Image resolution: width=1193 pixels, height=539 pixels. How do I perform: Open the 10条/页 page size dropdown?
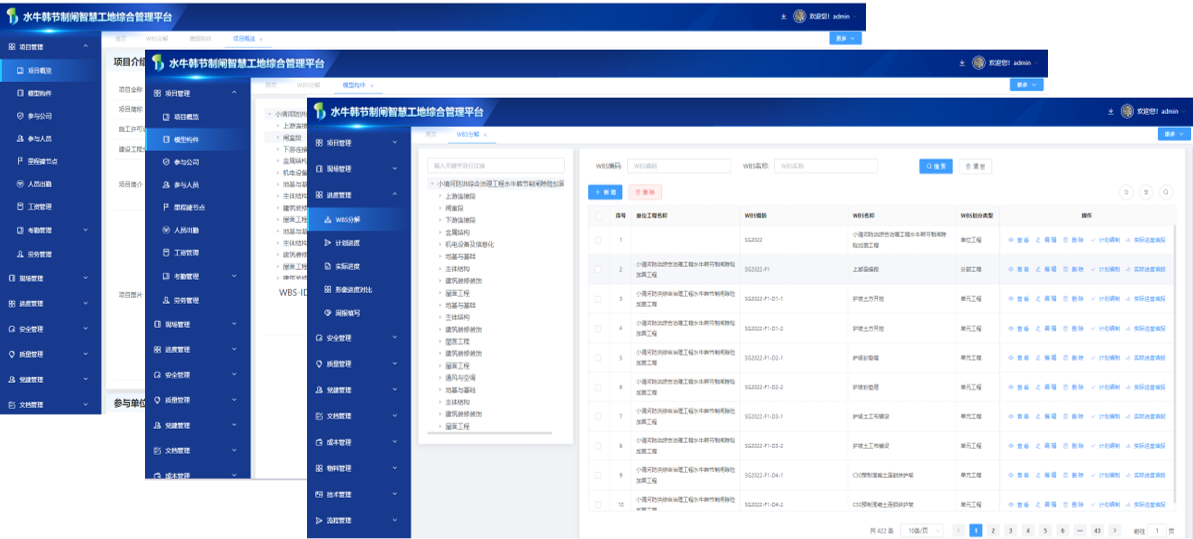[917, 530]
